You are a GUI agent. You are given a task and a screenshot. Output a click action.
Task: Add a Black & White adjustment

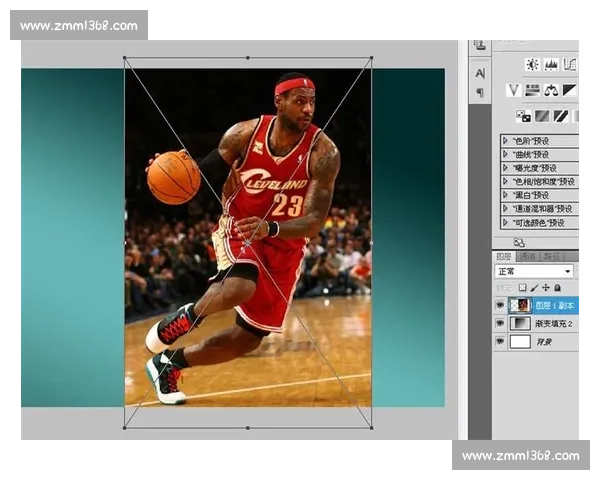[569, 91]
